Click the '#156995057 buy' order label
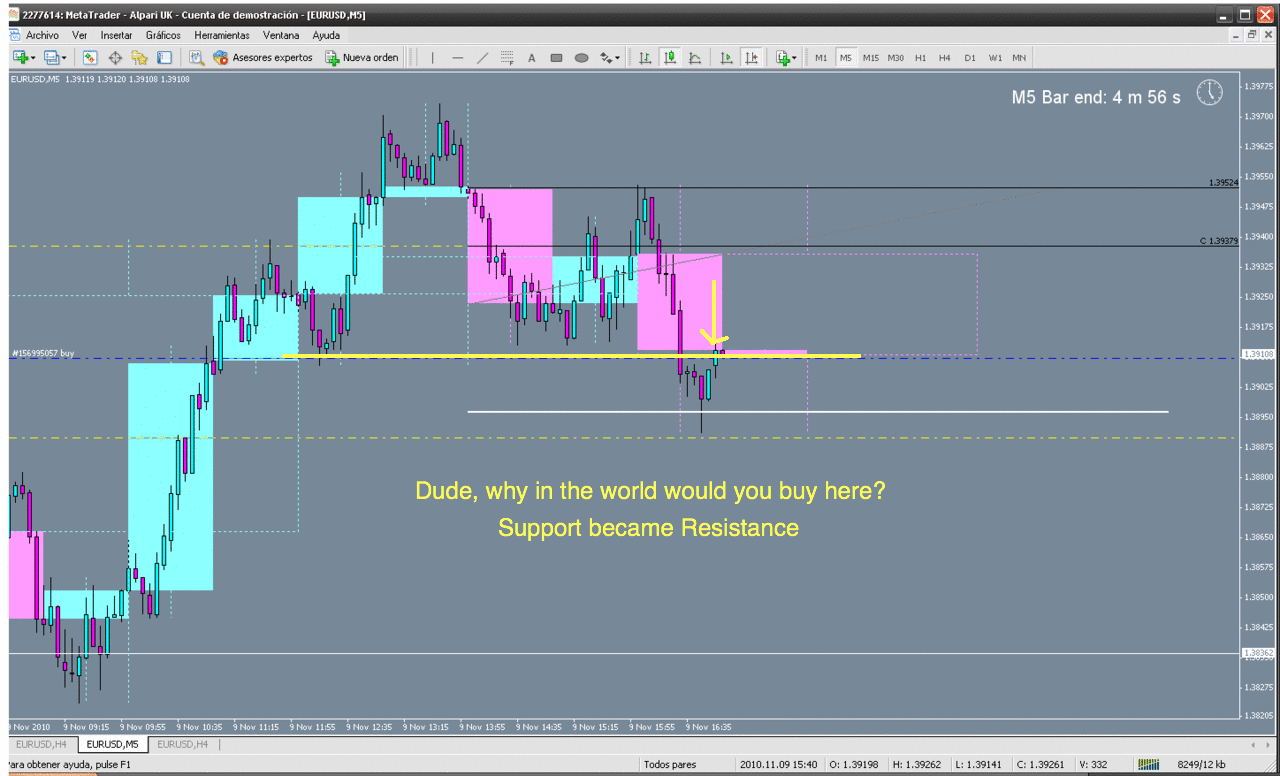 [43, 353]
